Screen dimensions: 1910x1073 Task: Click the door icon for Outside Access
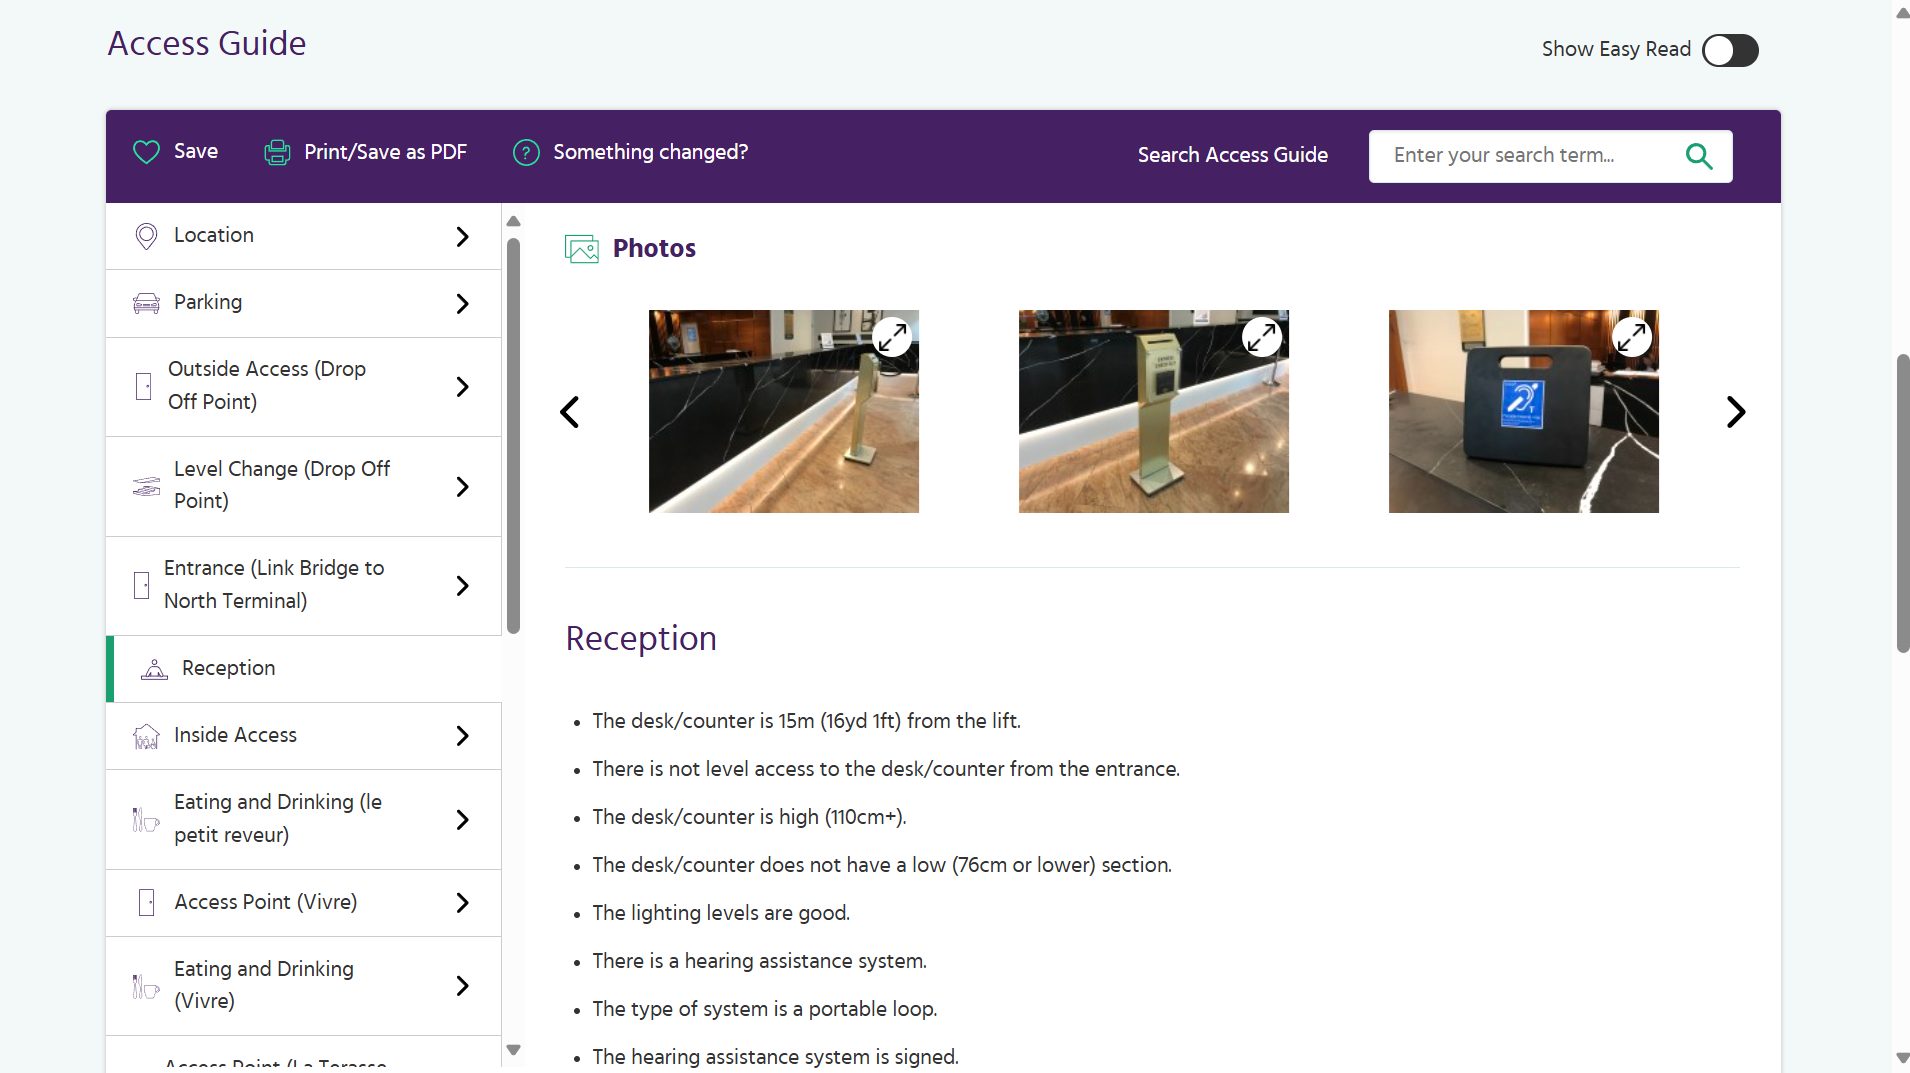click(143, 386)
